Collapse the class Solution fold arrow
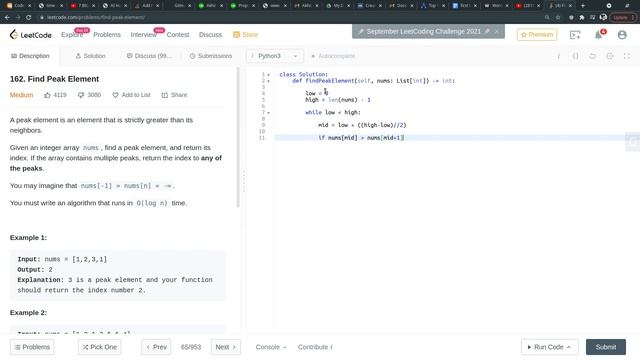 tap(269, 75)
